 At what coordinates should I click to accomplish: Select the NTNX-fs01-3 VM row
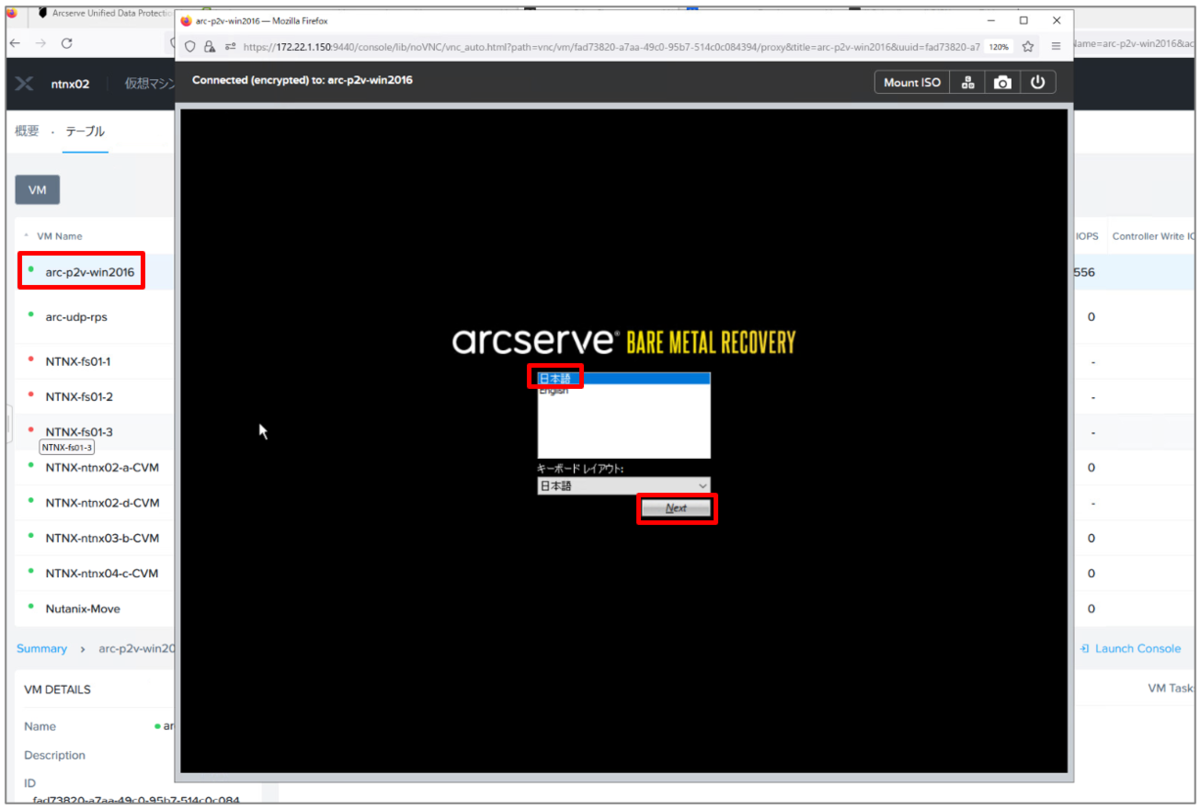[78, 432]
